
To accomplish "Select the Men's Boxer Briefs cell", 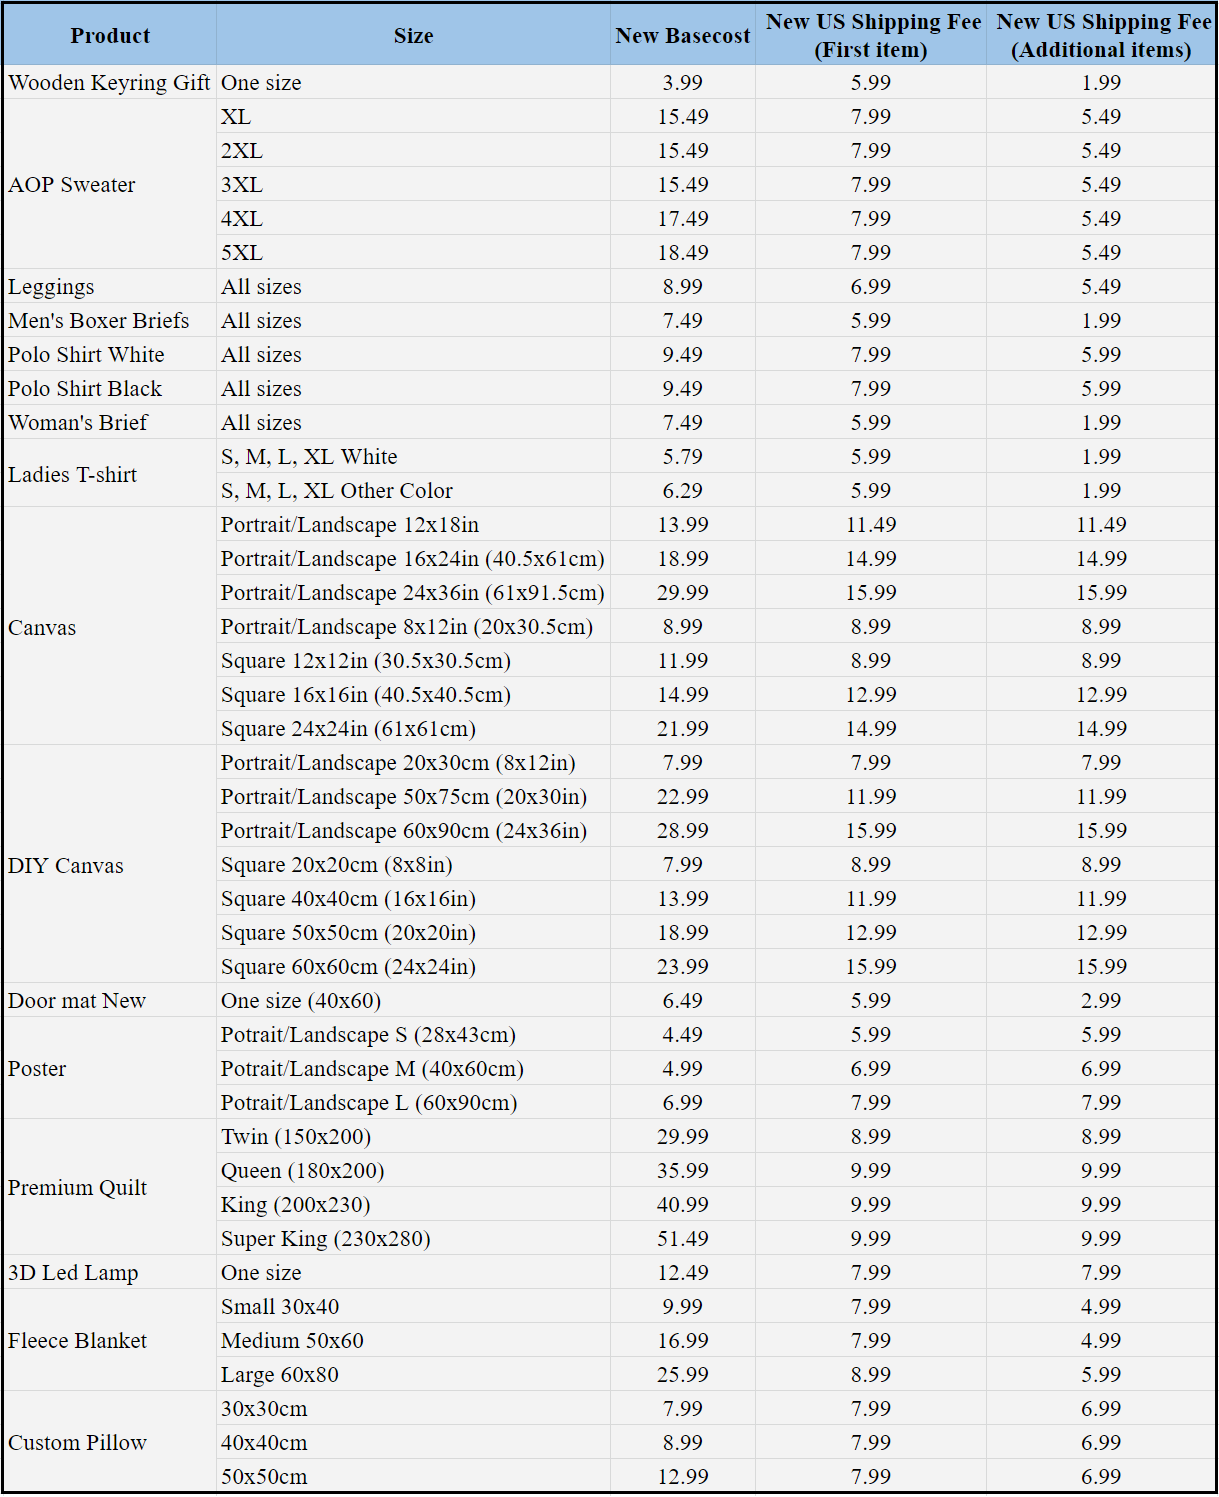I will 99,321.
